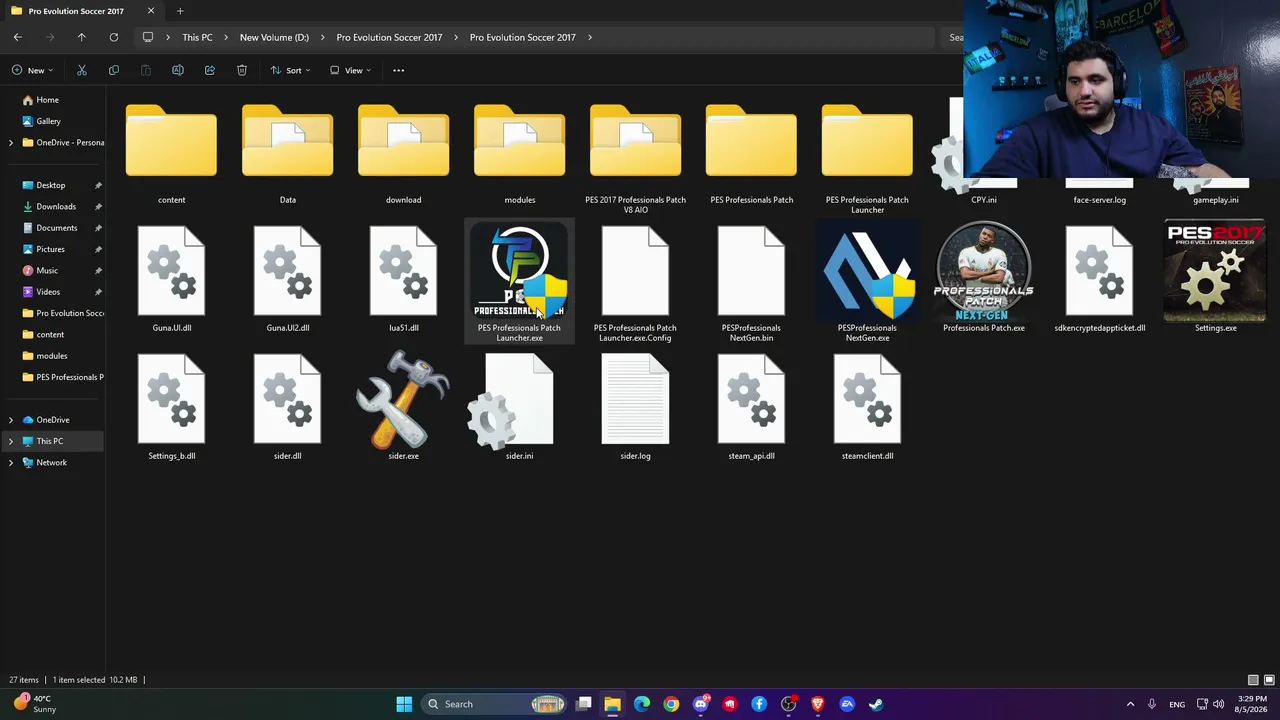1280x720 pixels.
Task: Select the sider.exe hammer and wrench icon
Action: coord(403,406)
